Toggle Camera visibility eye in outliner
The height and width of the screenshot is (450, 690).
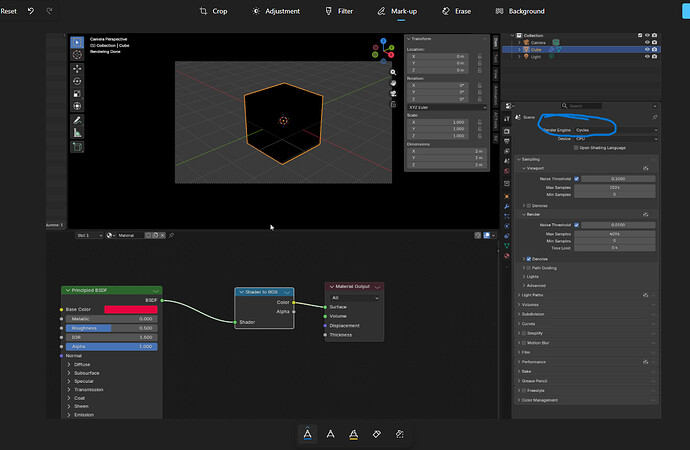[647, 43]
